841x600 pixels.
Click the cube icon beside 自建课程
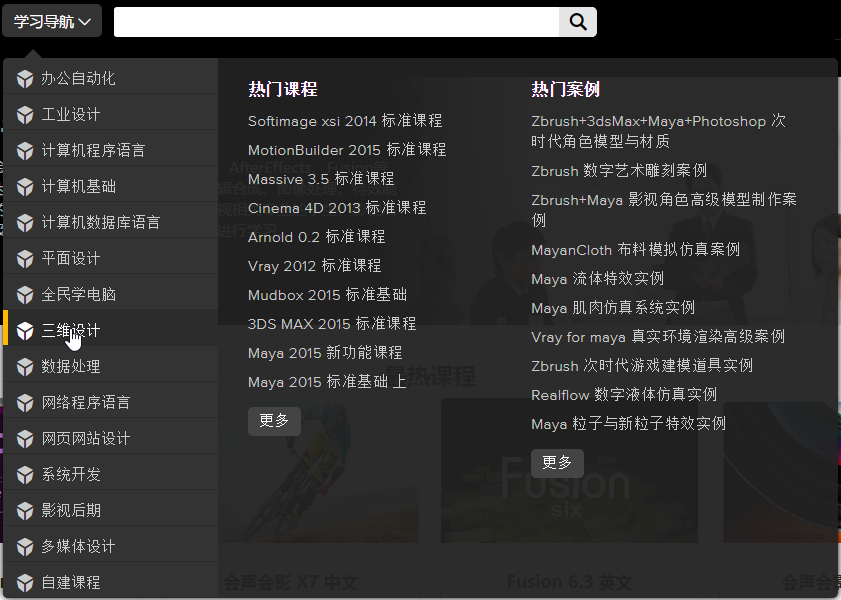pos(25,582)
